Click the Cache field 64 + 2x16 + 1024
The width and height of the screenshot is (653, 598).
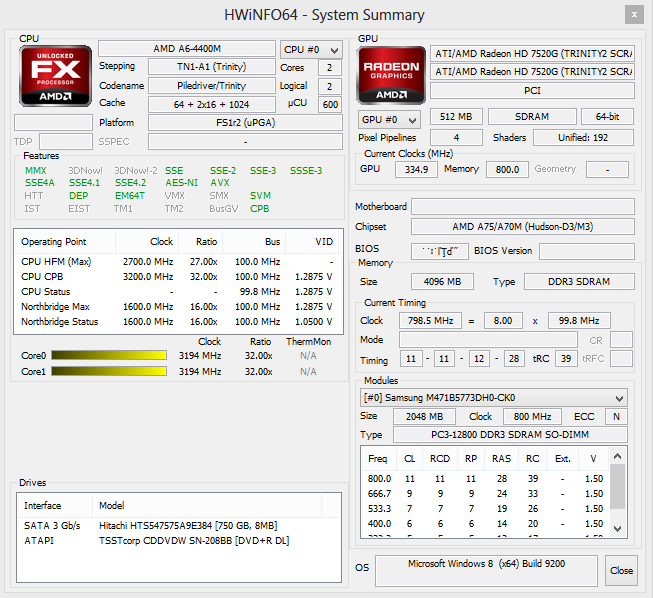212,105
